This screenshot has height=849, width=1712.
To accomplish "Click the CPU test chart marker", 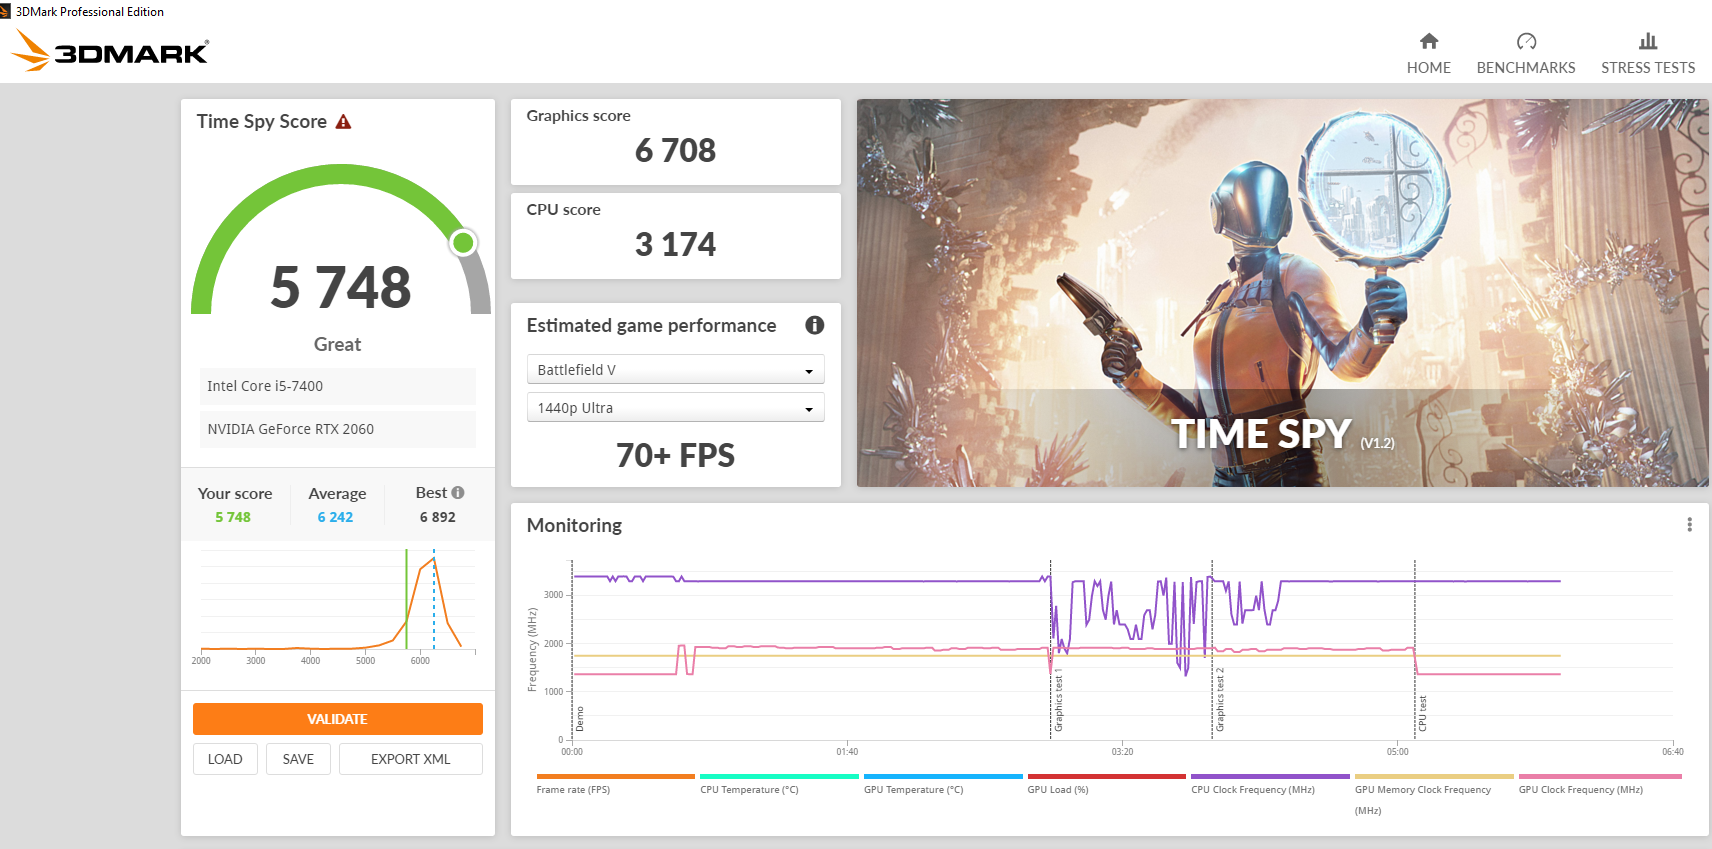I will tap(1423, 714).
